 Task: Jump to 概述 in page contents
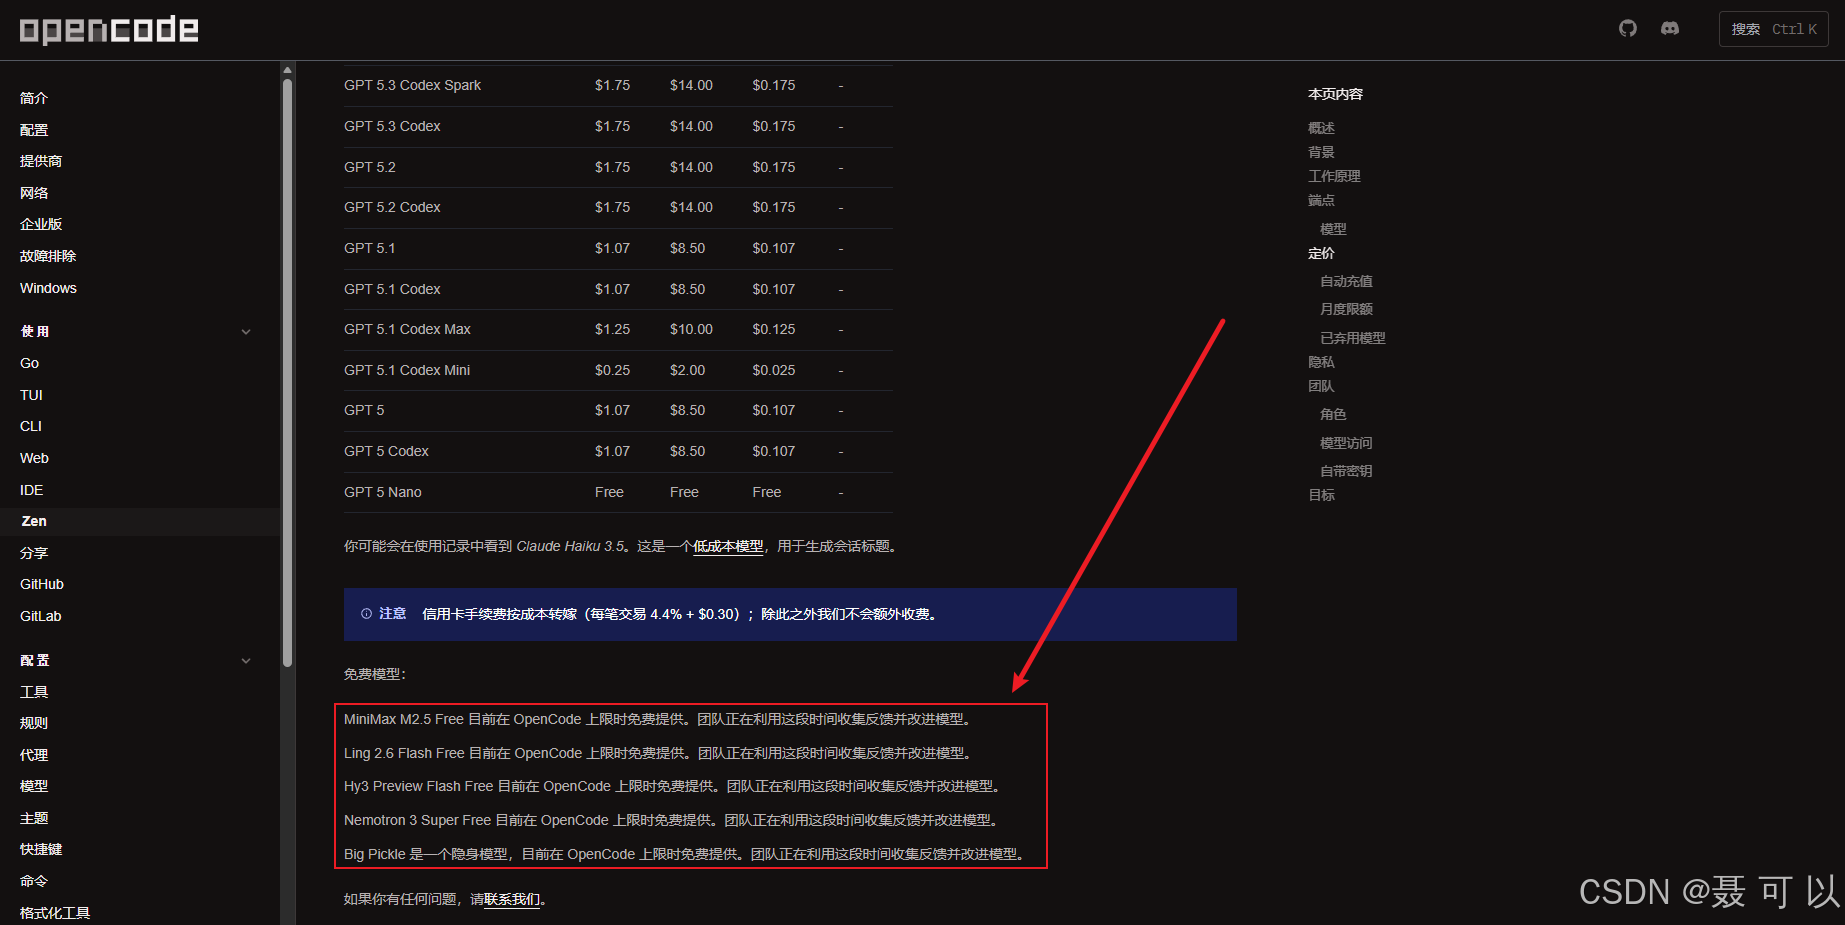tap(1321, 128)
